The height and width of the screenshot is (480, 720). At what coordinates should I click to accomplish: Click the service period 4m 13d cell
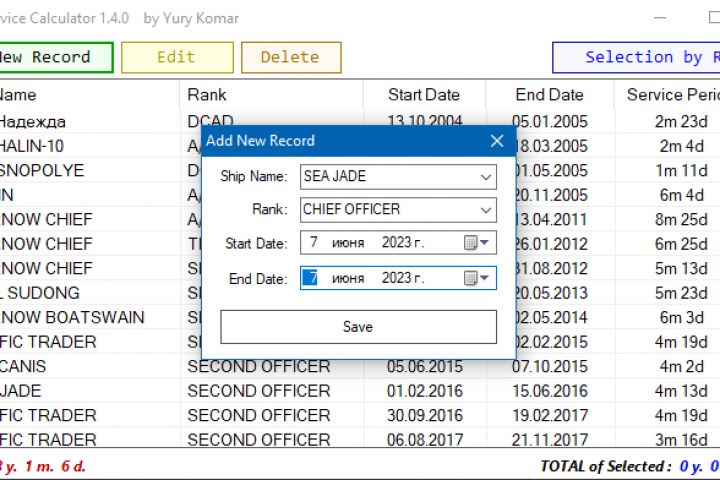point(681,391)
